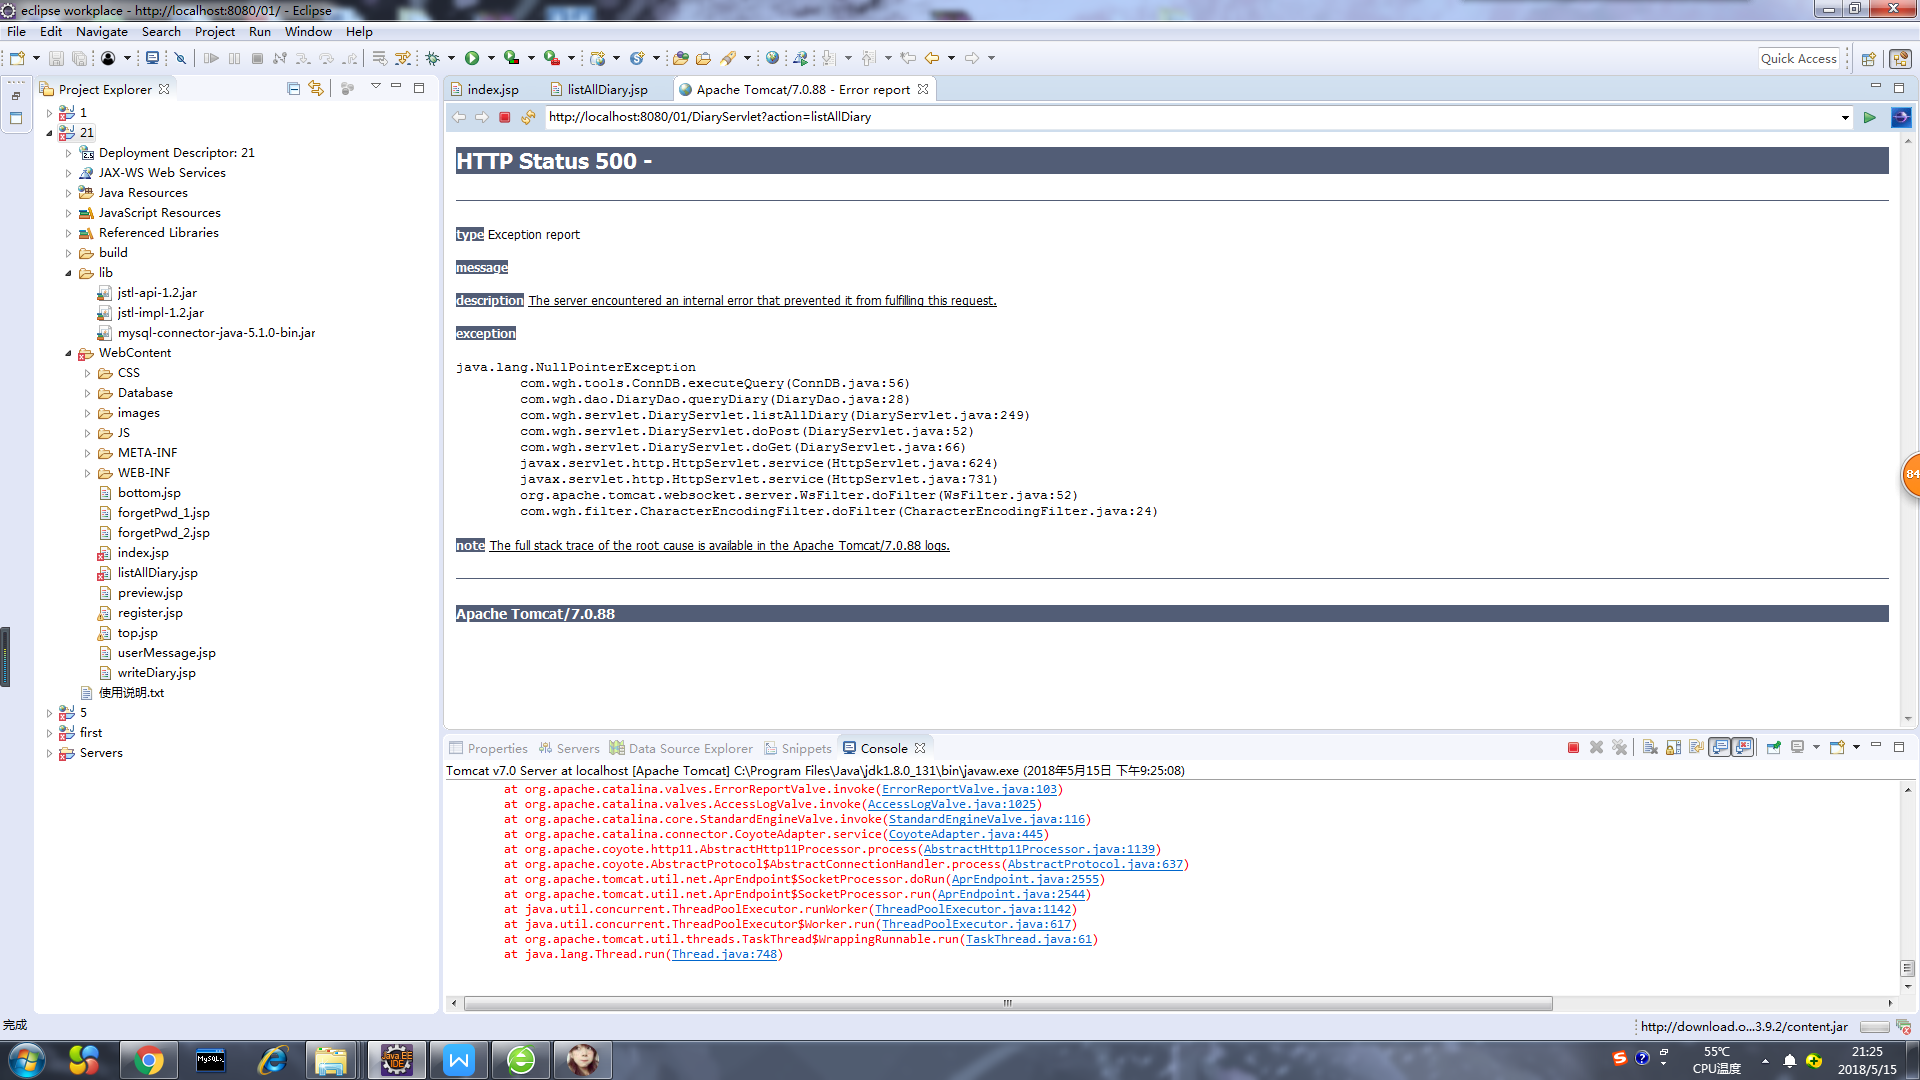This screenshot has width=1920, height=1080.
Task: Refresh the internal browser page
Action: 528,117
